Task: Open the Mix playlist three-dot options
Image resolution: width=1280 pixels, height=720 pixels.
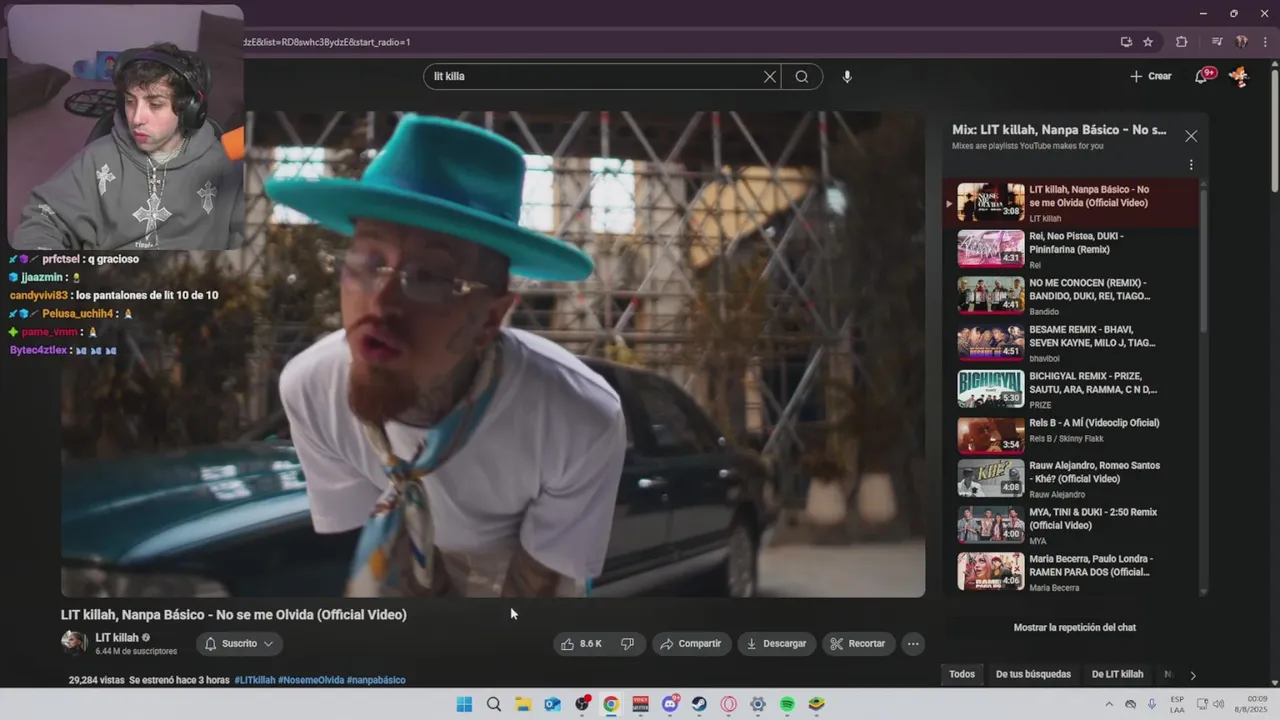Action: click(x=1191, y=165)
